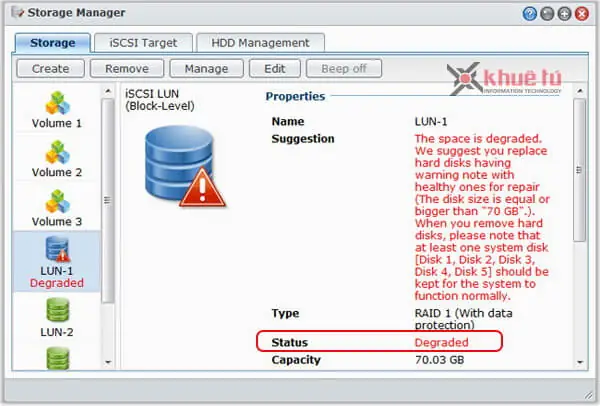
Task: Open the iSCSI Target tab
Action: 144,42
